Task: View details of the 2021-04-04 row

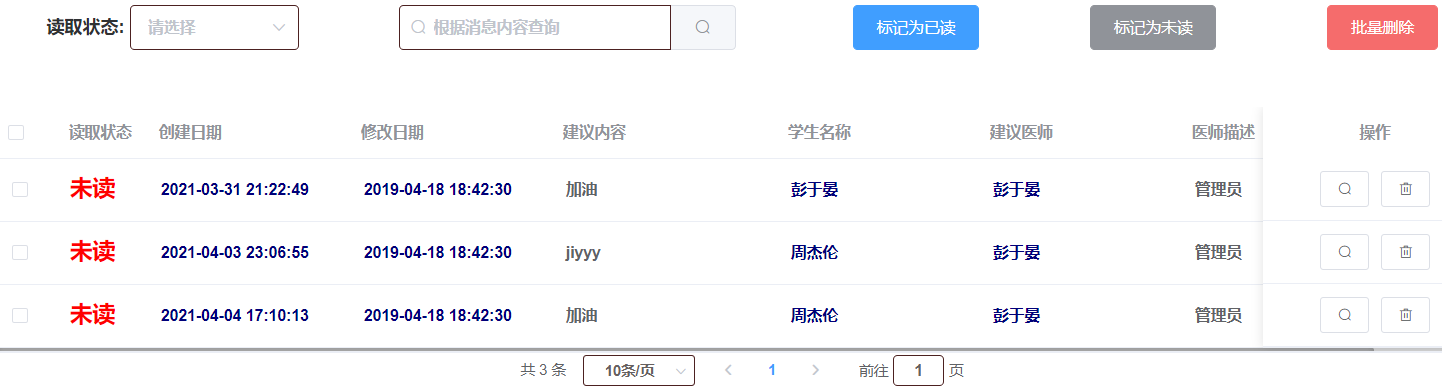Action: coord(1345,315)
